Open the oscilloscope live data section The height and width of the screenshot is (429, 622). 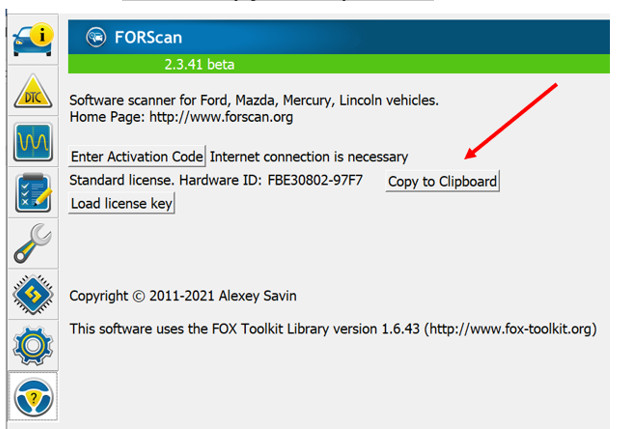32,143
